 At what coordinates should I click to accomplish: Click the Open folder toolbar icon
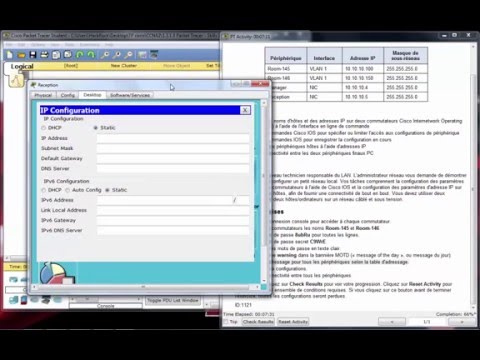tap(21, 55)
